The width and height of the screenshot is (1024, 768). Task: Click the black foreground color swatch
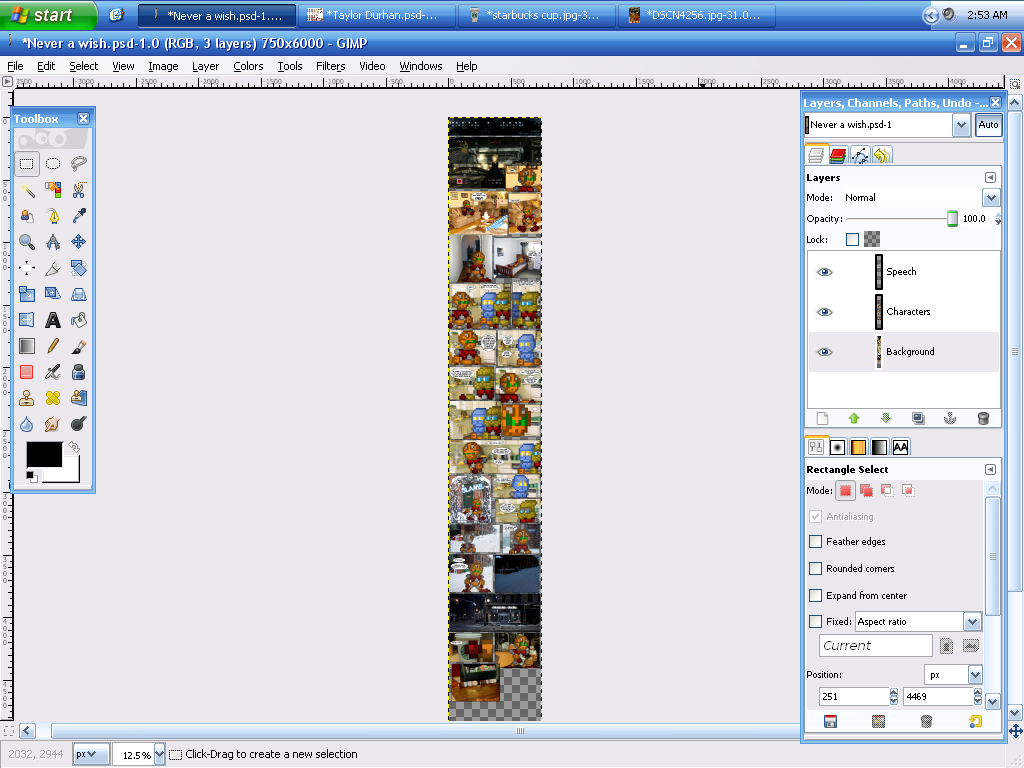(x=44, y=454)
